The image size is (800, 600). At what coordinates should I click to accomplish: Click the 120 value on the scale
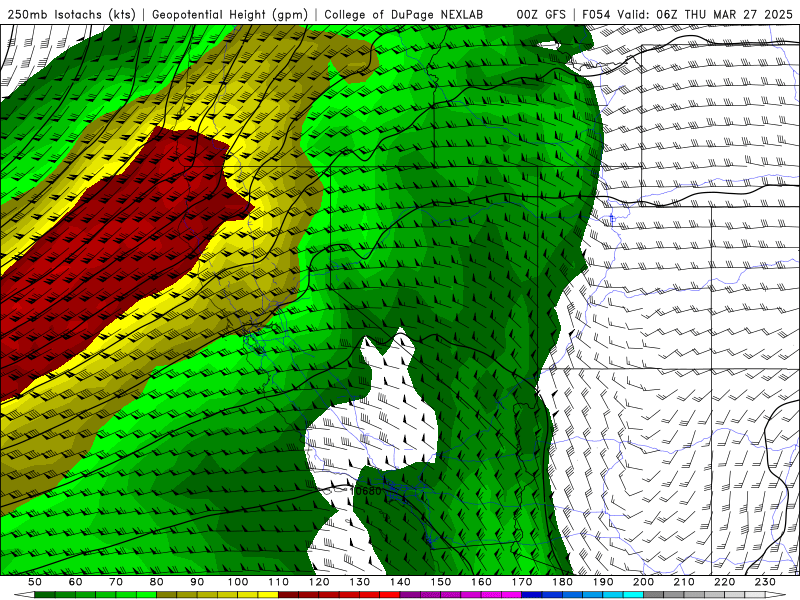[x=319, y=582]
